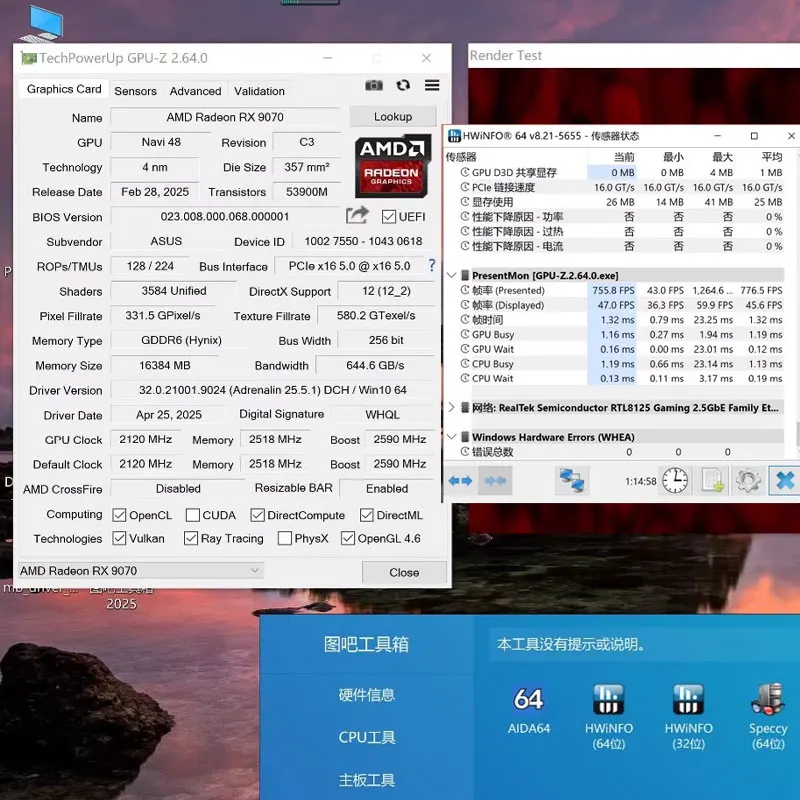Click the PCIe bus interface question mark
The height and width of the screenshot is (800, 800).
[432, 266]
